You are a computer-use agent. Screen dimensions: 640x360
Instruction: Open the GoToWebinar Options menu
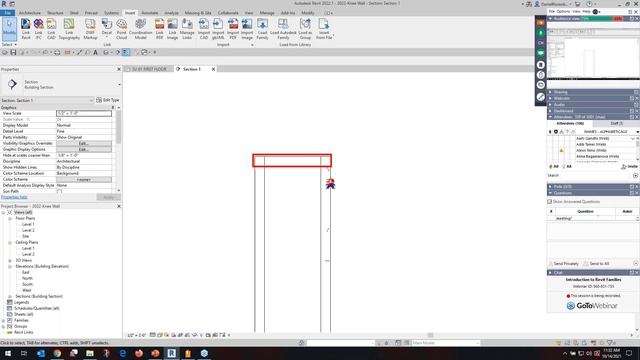pyautogui.click(x=563, y=11)
